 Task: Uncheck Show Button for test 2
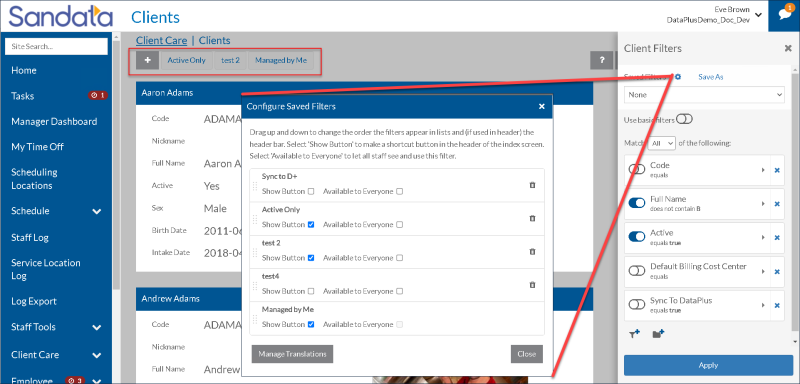311,258
